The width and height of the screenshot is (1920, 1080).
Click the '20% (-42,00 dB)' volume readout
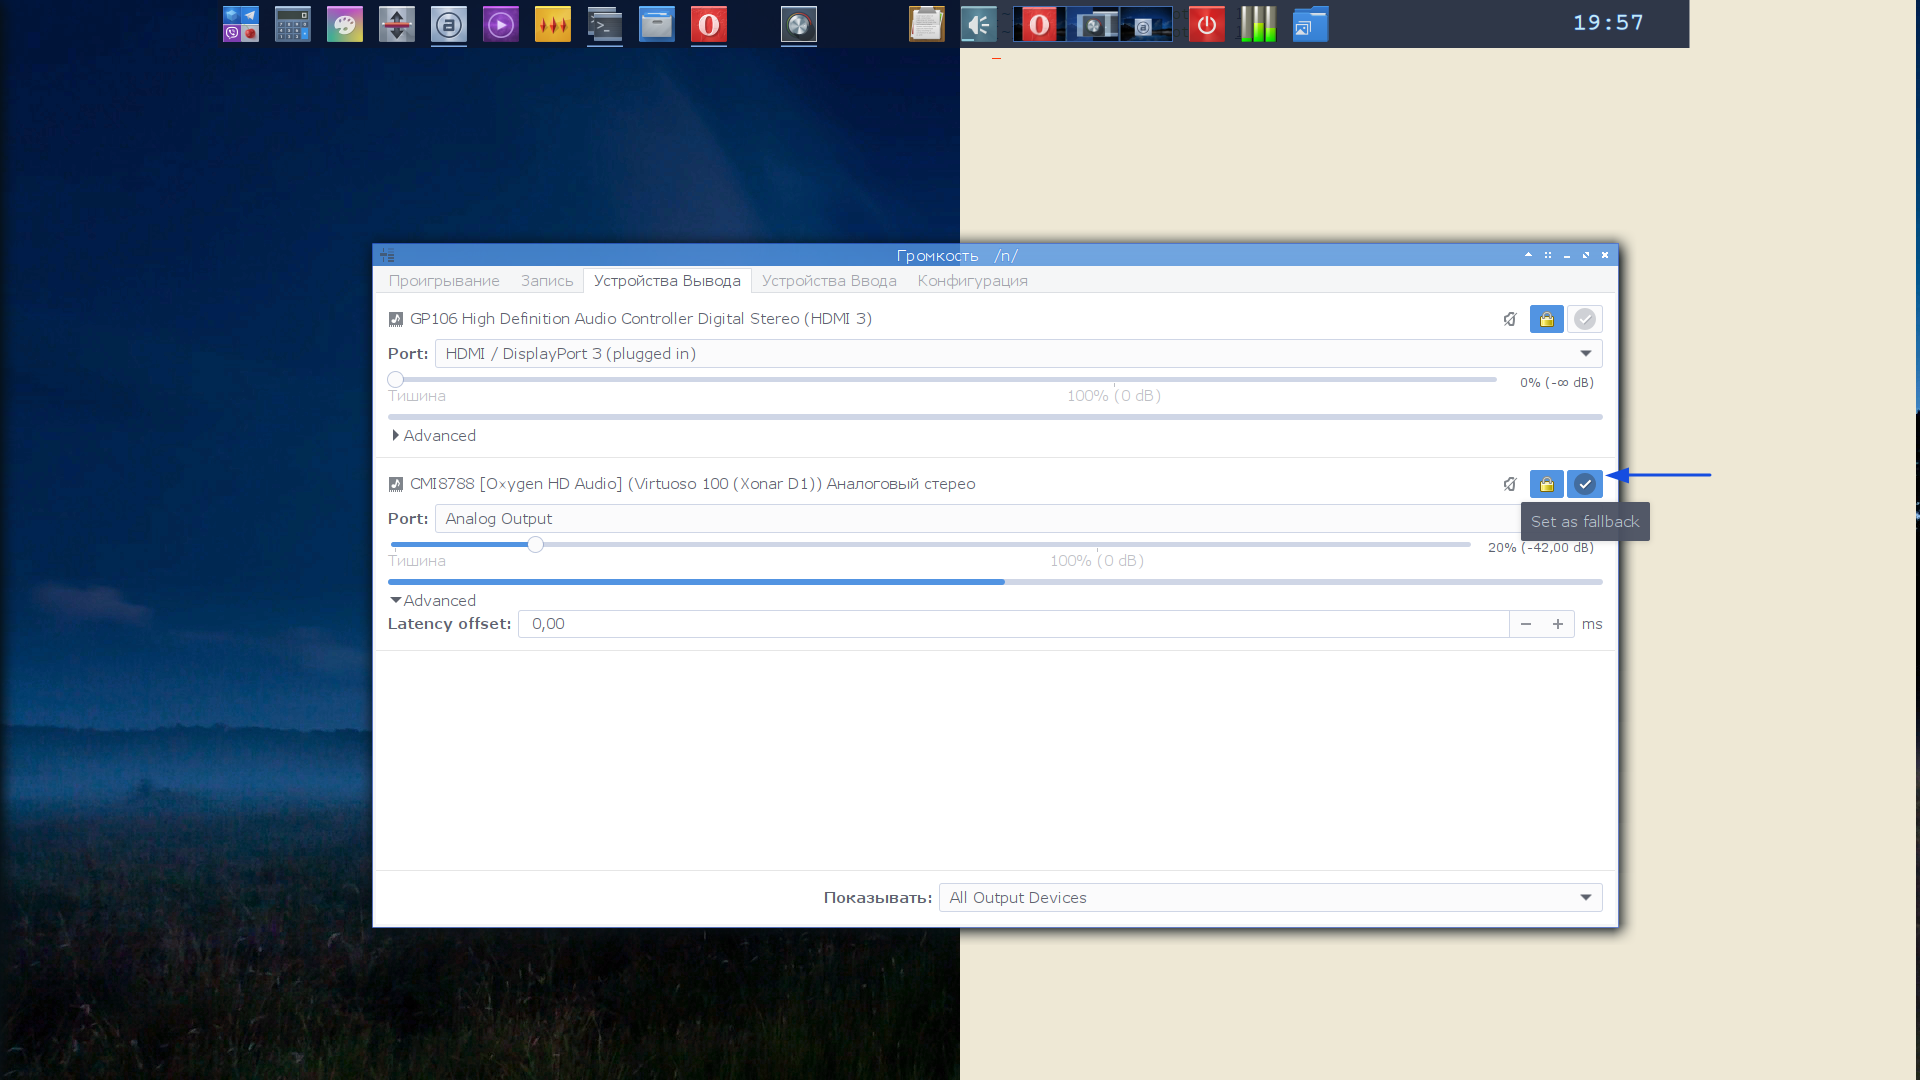[1541, 548]
